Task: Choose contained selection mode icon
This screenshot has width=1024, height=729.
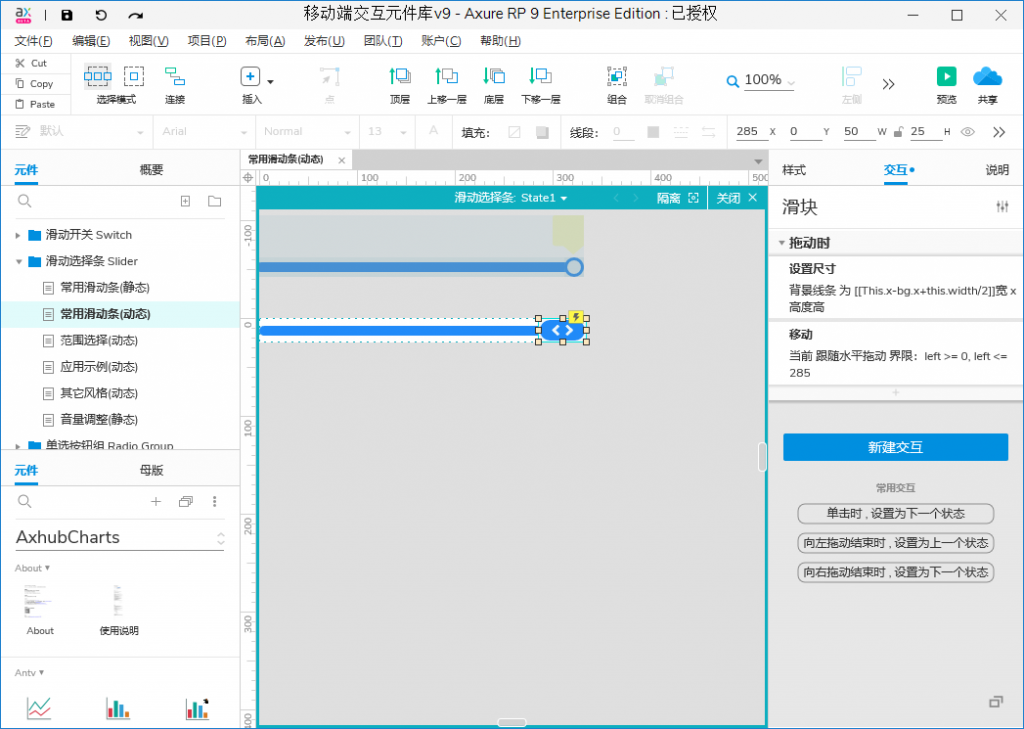Action: click(134, 76)
